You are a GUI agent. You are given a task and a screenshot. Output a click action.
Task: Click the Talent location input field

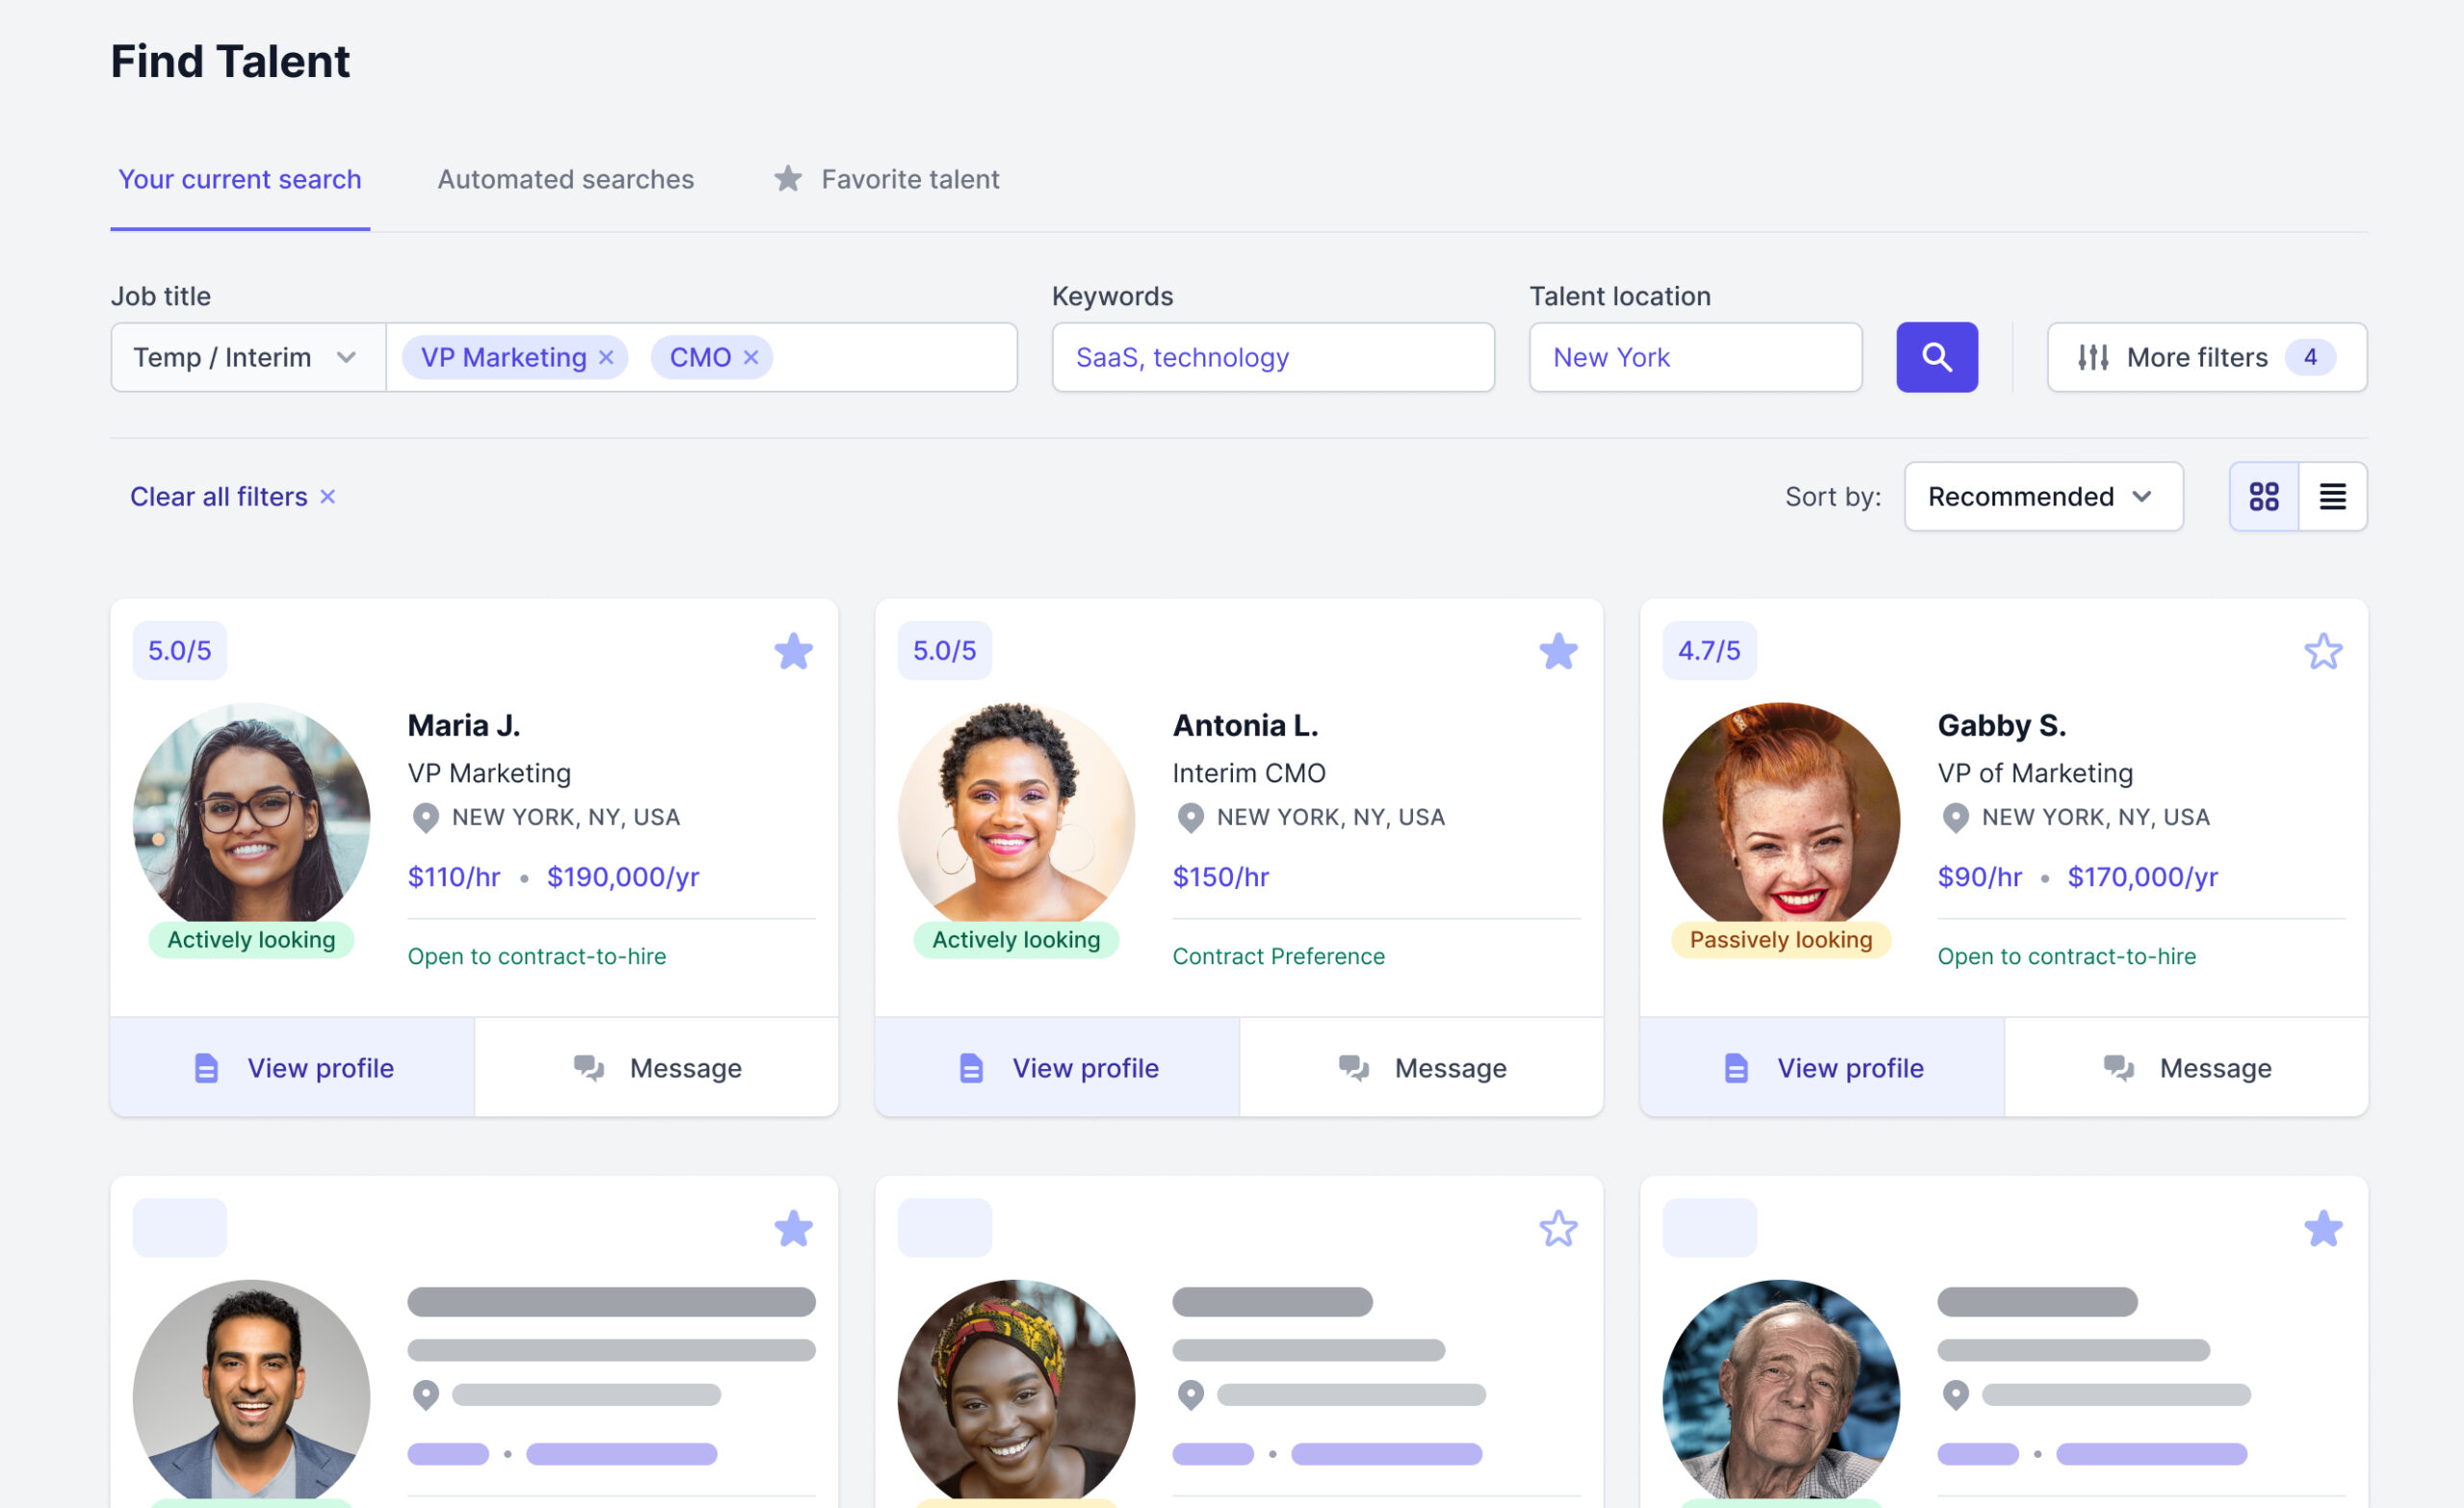1695,357
